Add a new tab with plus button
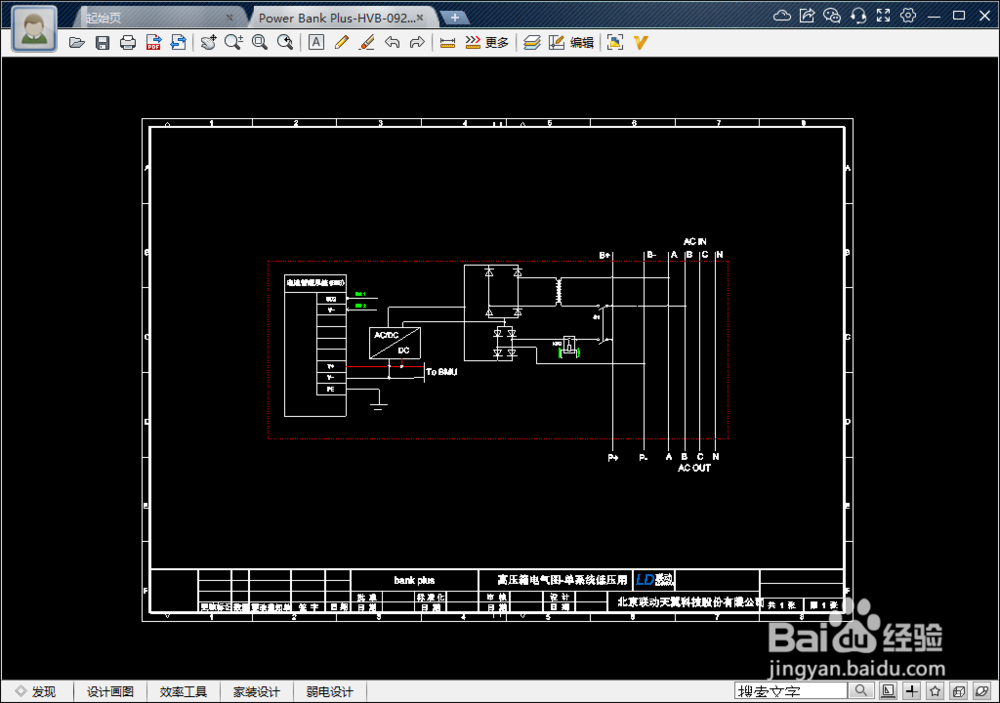 455,18
